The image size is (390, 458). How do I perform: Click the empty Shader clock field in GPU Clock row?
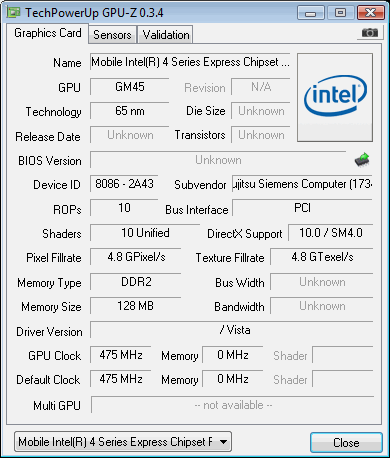[343, 355]
